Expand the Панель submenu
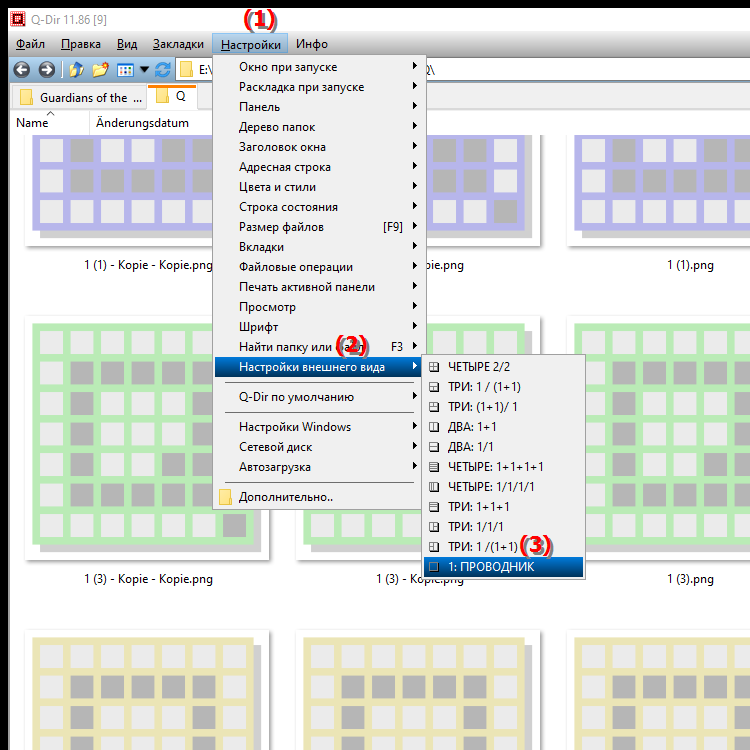This screenshot has height=750, width=750. [318, 107]
